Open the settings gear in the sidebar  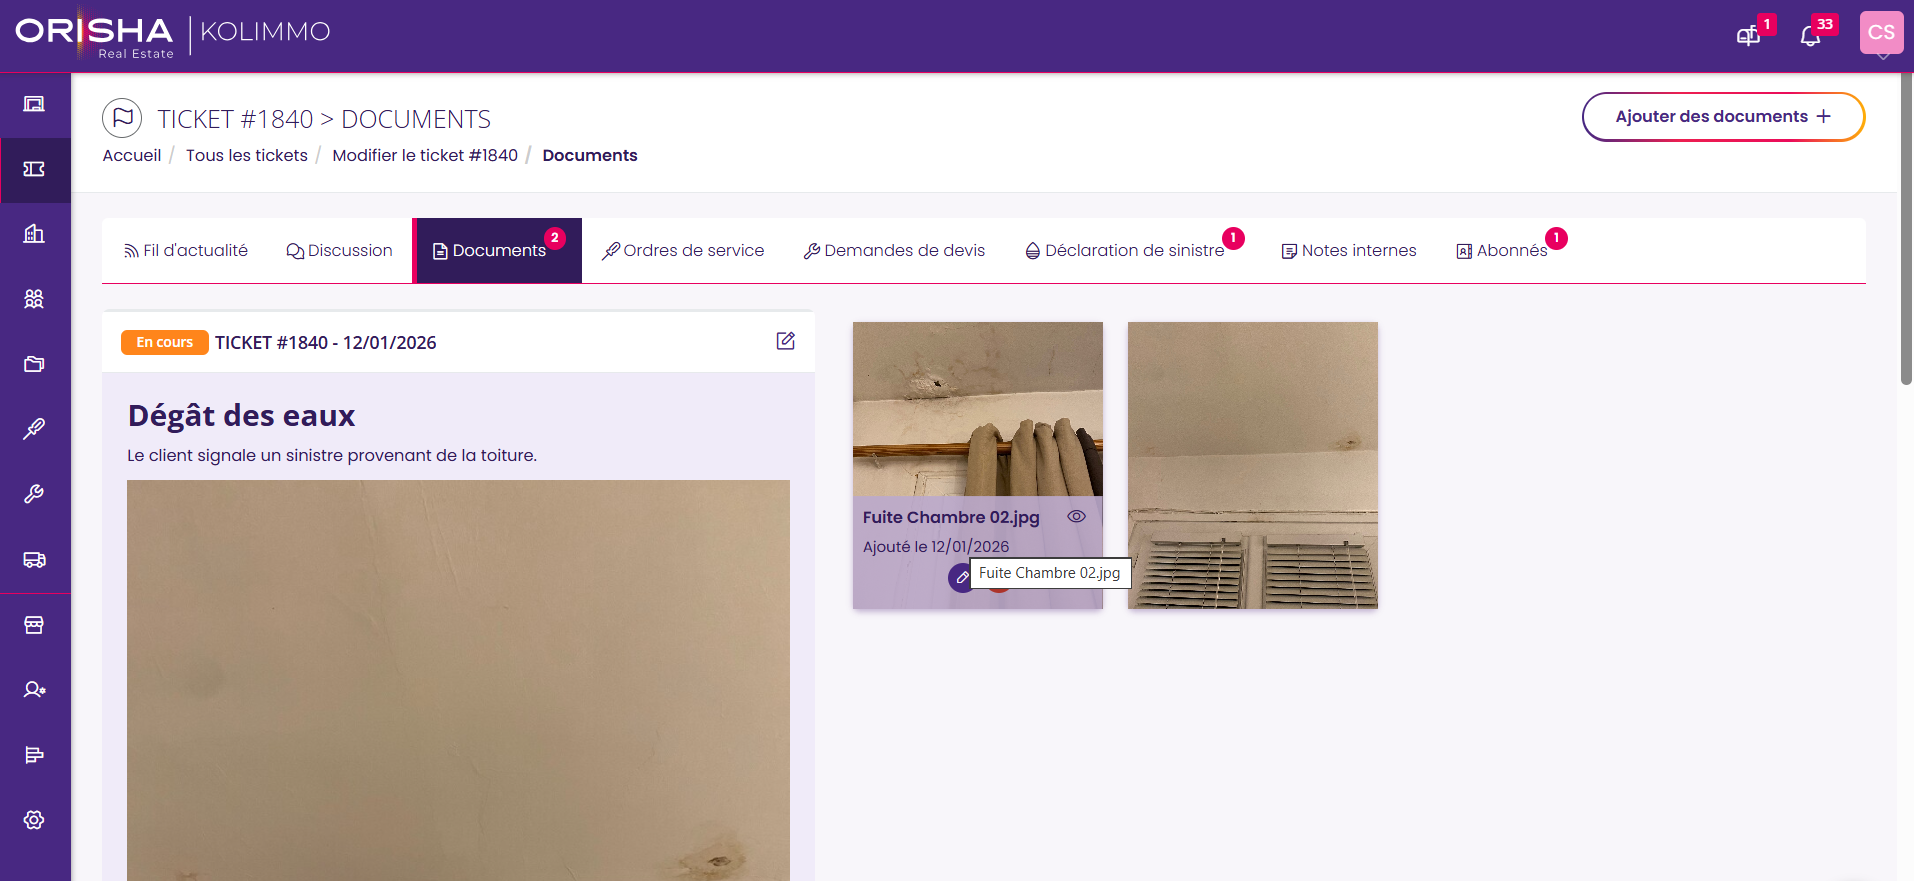(34, 820)
